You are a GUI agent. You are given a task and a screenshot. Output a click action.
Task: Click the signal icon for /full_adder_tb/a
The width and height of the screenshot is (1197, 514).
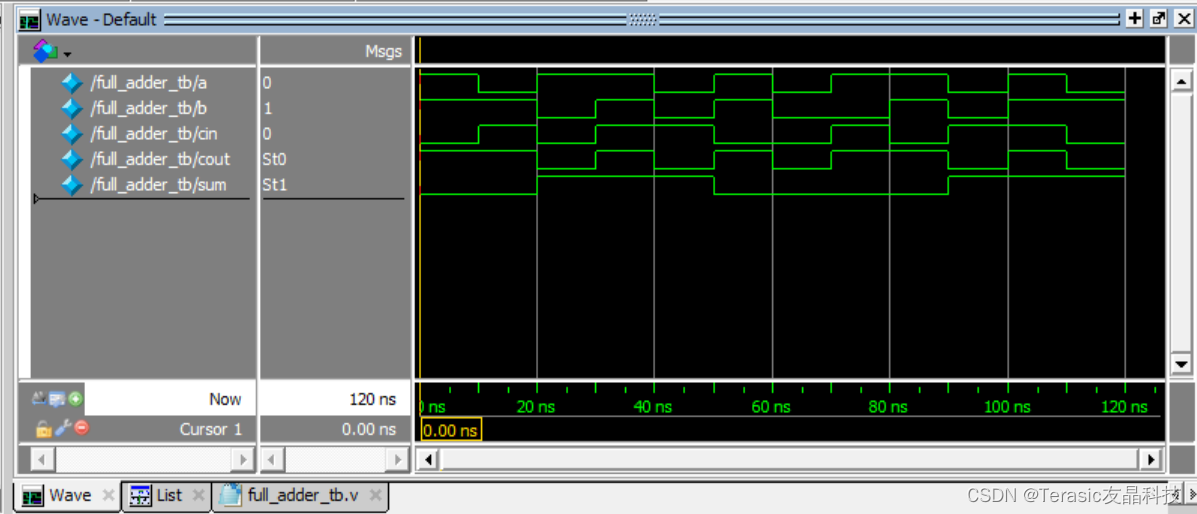(x=72, y=83)
